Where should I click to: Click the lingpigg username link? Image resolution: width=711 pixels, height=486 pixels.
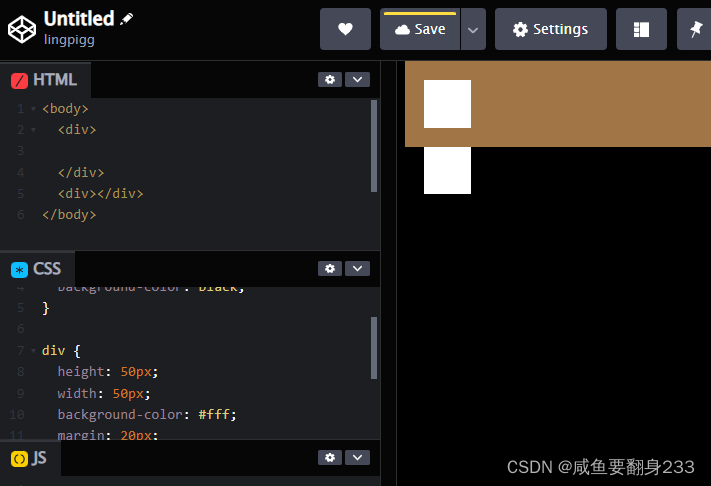click(x=69, y=39)
